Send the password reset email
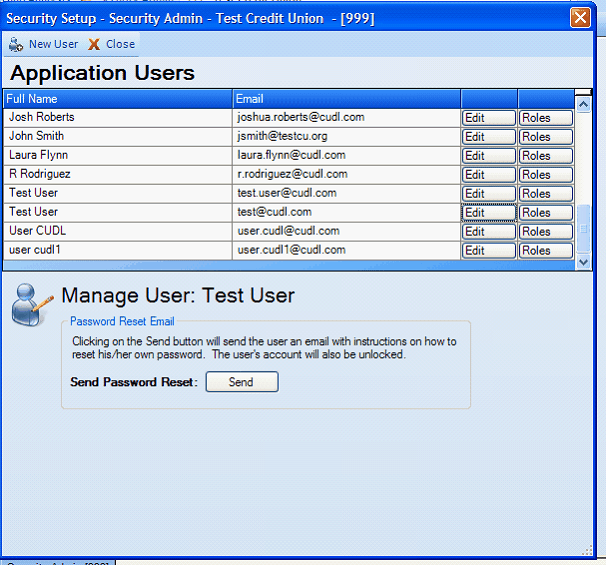Viewport: 607px width, 566px height. [242, 382]
